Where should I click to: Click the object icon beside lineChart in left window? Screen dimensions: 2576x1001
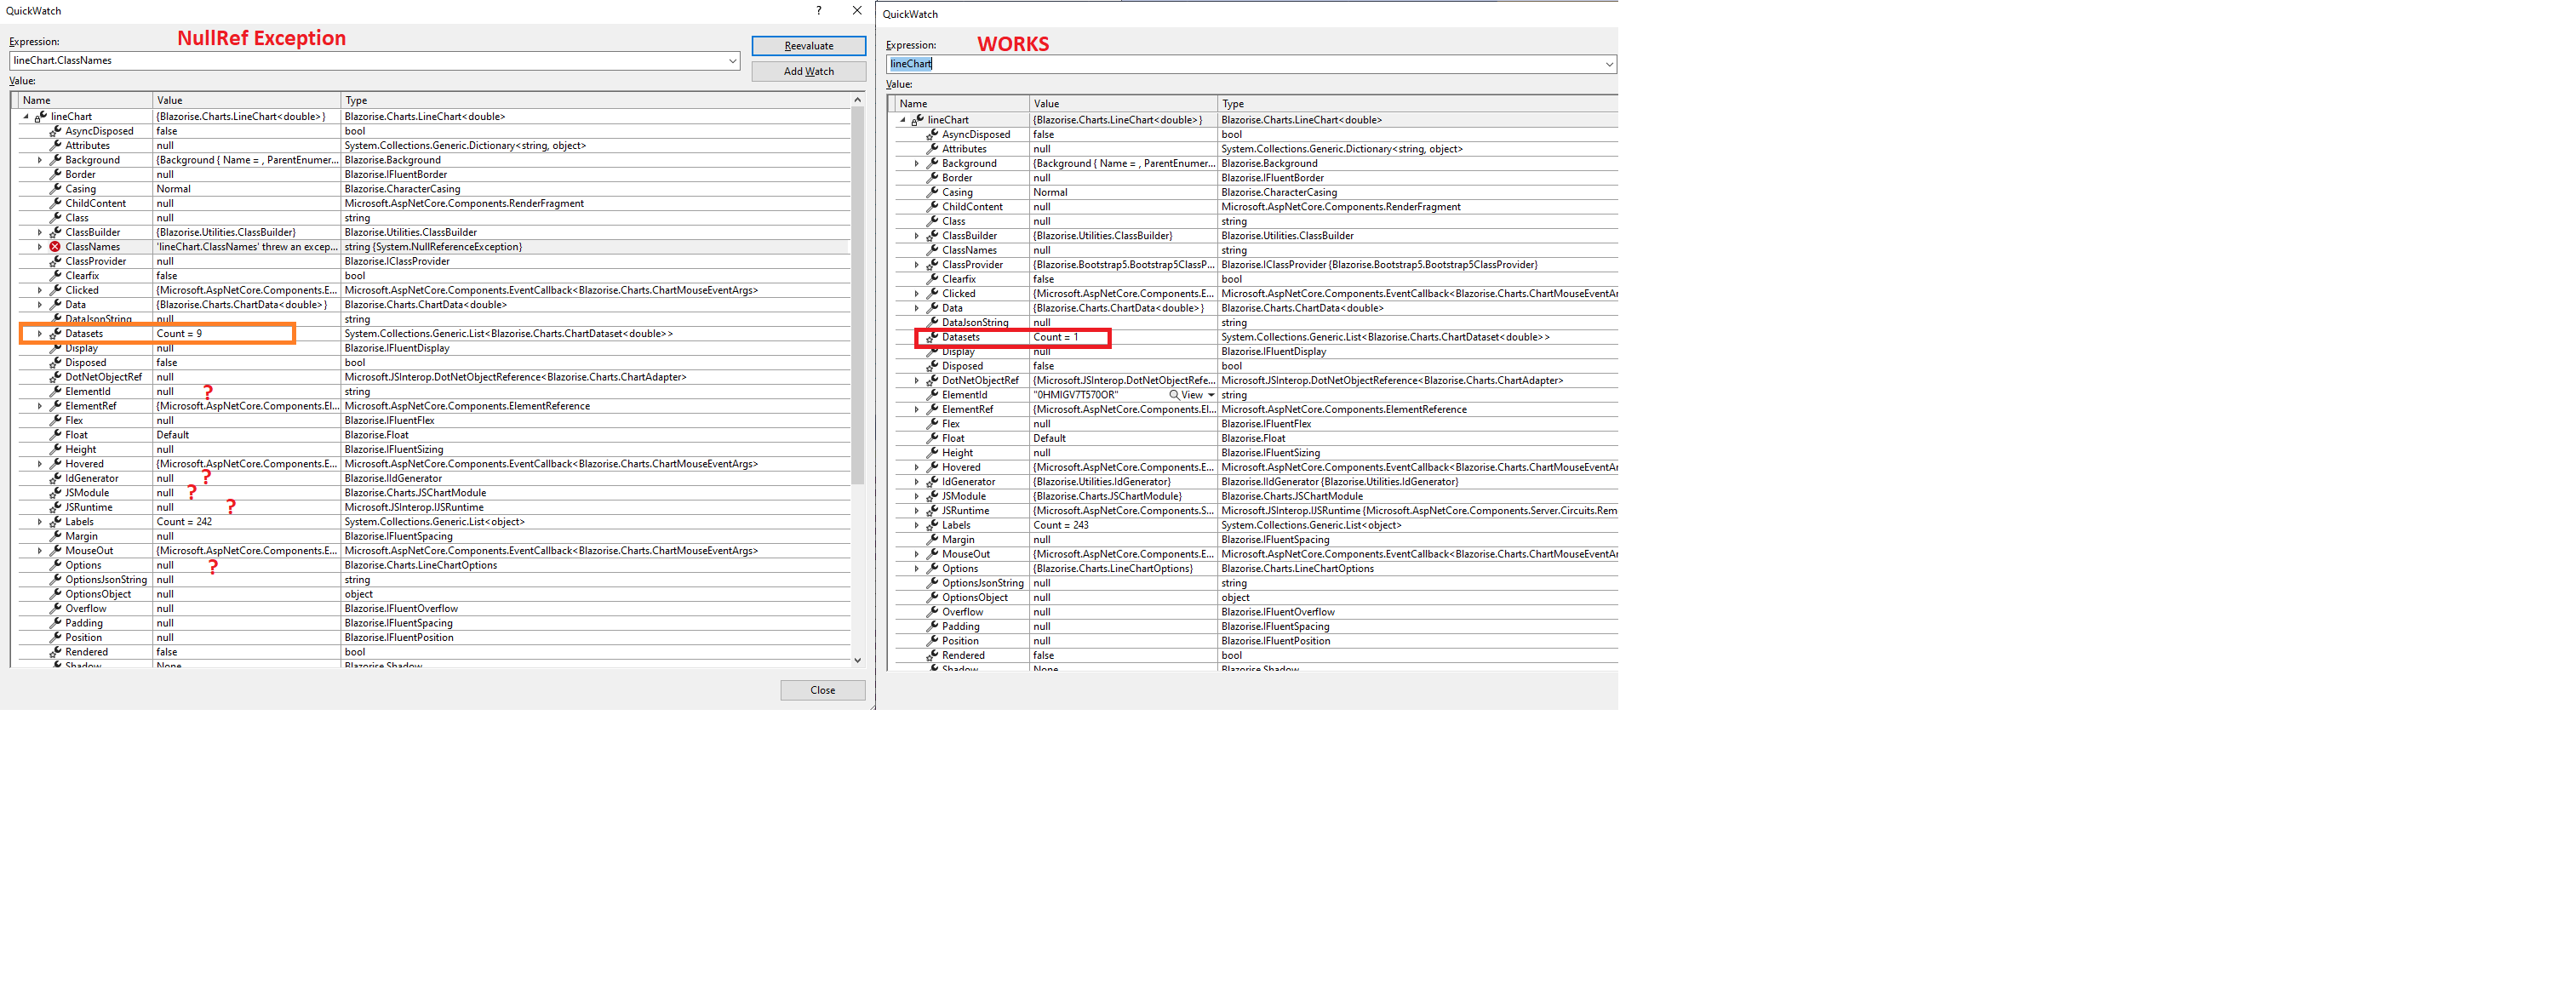41,117
